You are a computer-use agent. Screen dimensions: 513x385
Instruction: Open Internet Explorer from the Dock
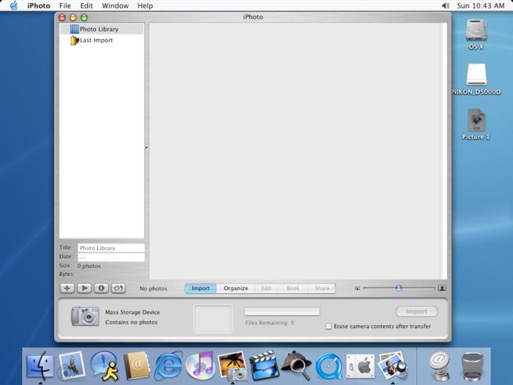[x=168, y=366]
